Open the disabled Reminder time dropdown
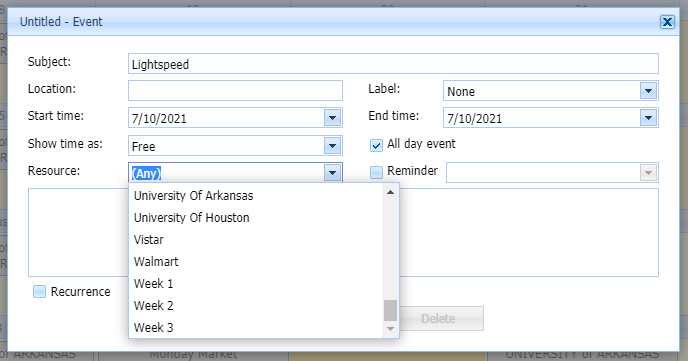Image resolution: width=688 pixels, height=361 pixels. (x=648, y=172)
